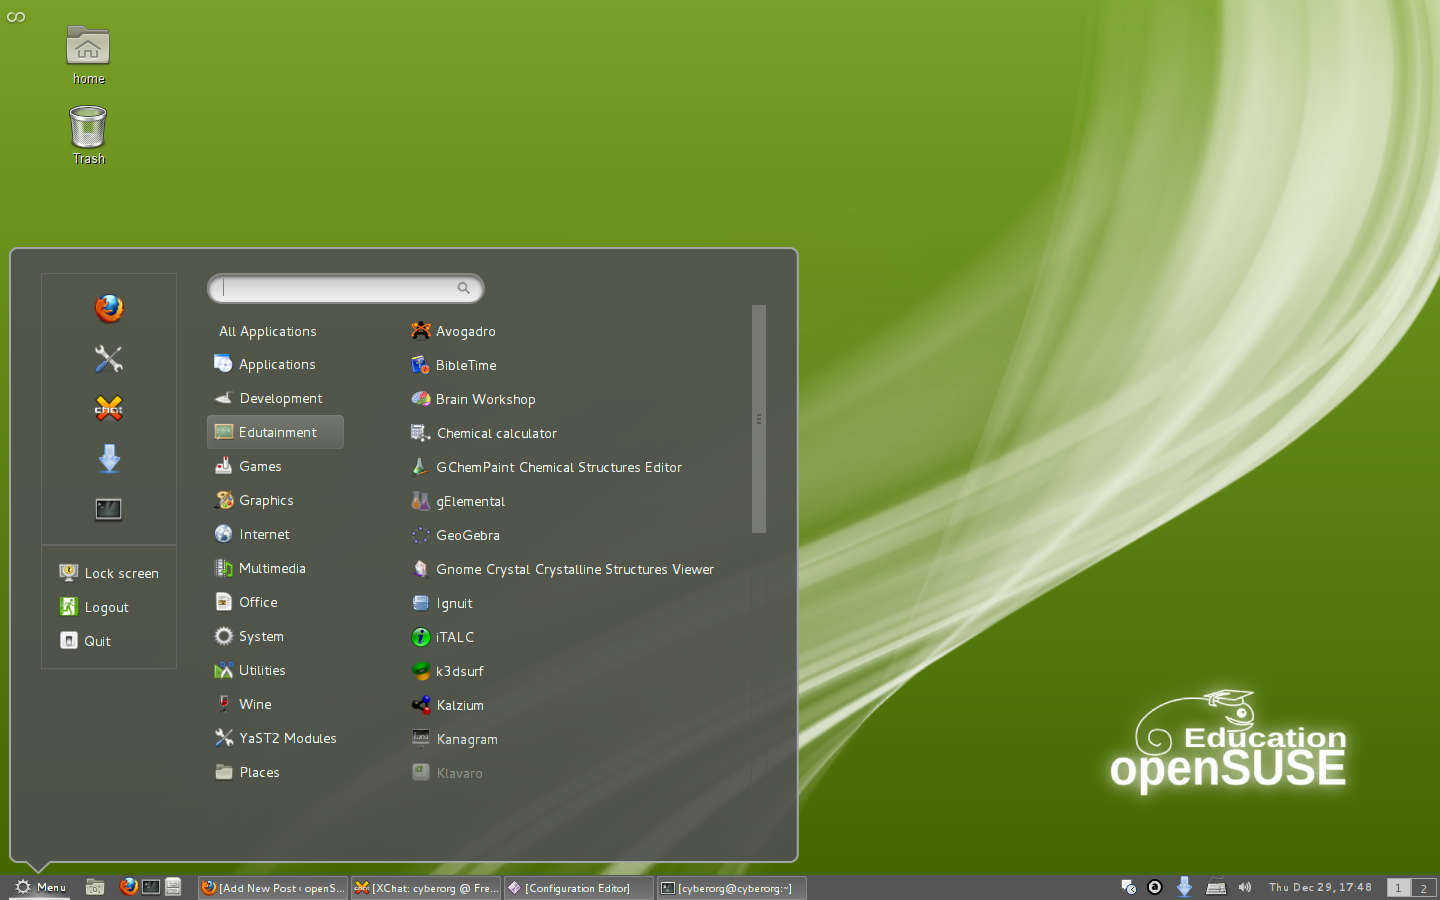This screenshot has height=900, width=1440.
Task: Select the System category
Action: [x=248, y=637]
